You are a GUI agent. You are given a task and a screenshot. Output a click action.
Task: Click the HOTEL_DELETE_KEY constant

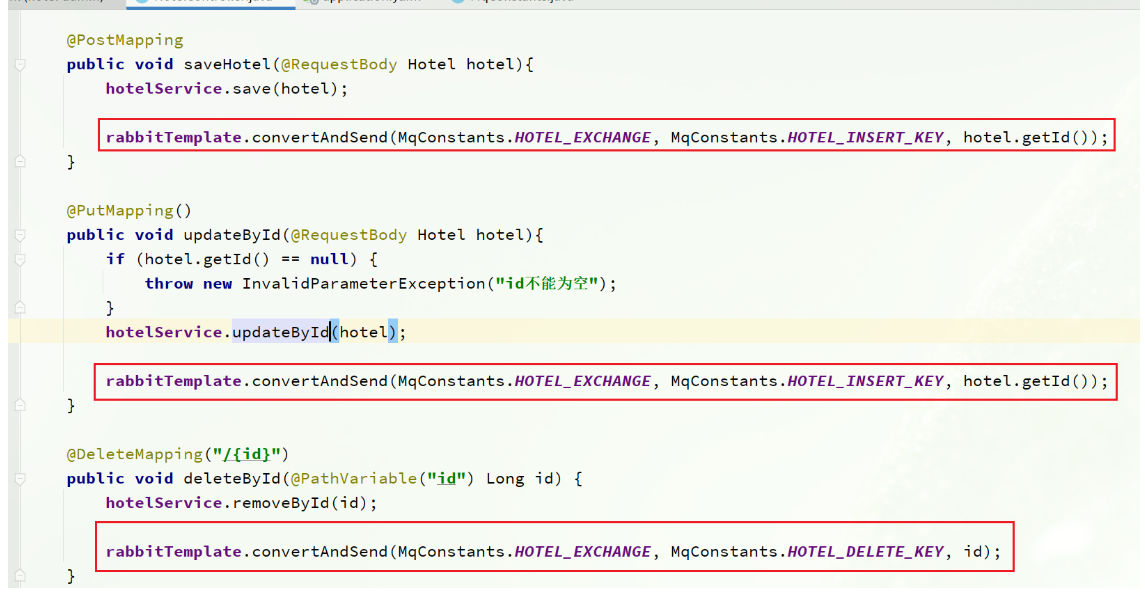[865, 552]
